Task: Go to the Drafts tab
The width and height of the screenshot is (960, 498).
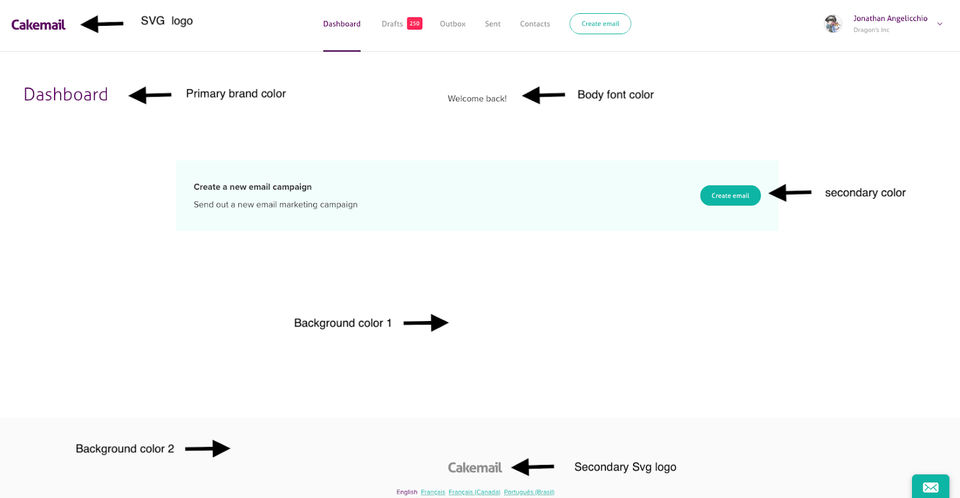Action: [392, 24]
